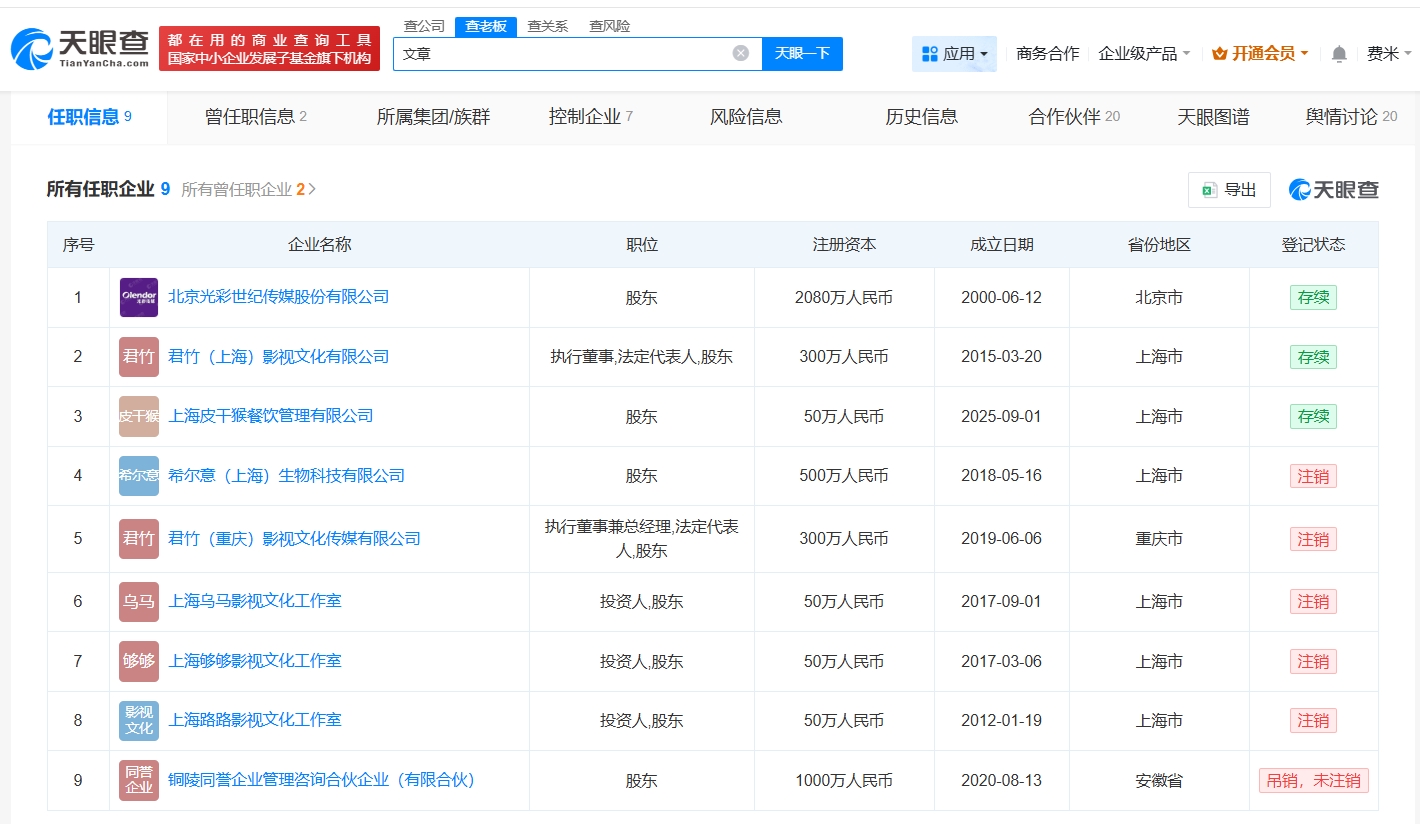The image size is (1420, 824).
Task: Open 北京光彩世纪传媒股份有限公司 link
Action: click(x=279, y=297)
